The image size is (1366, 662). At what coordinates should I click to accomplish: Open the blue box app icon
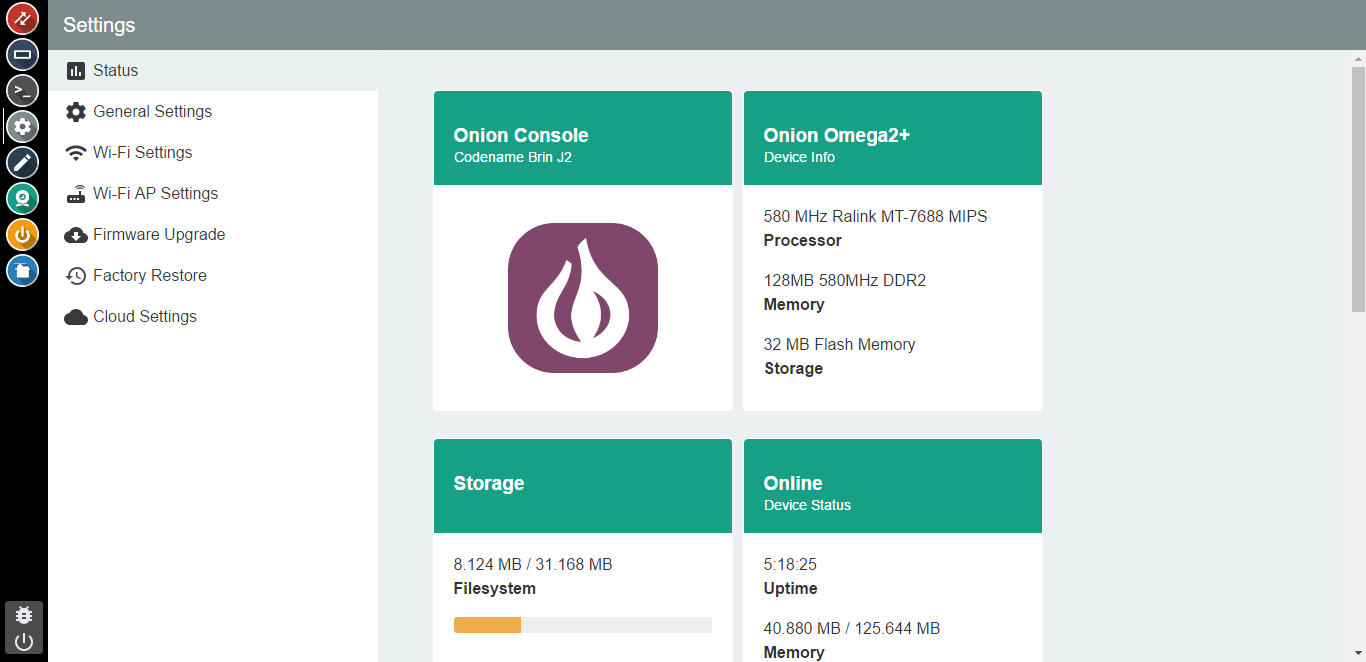click(23, 270)
